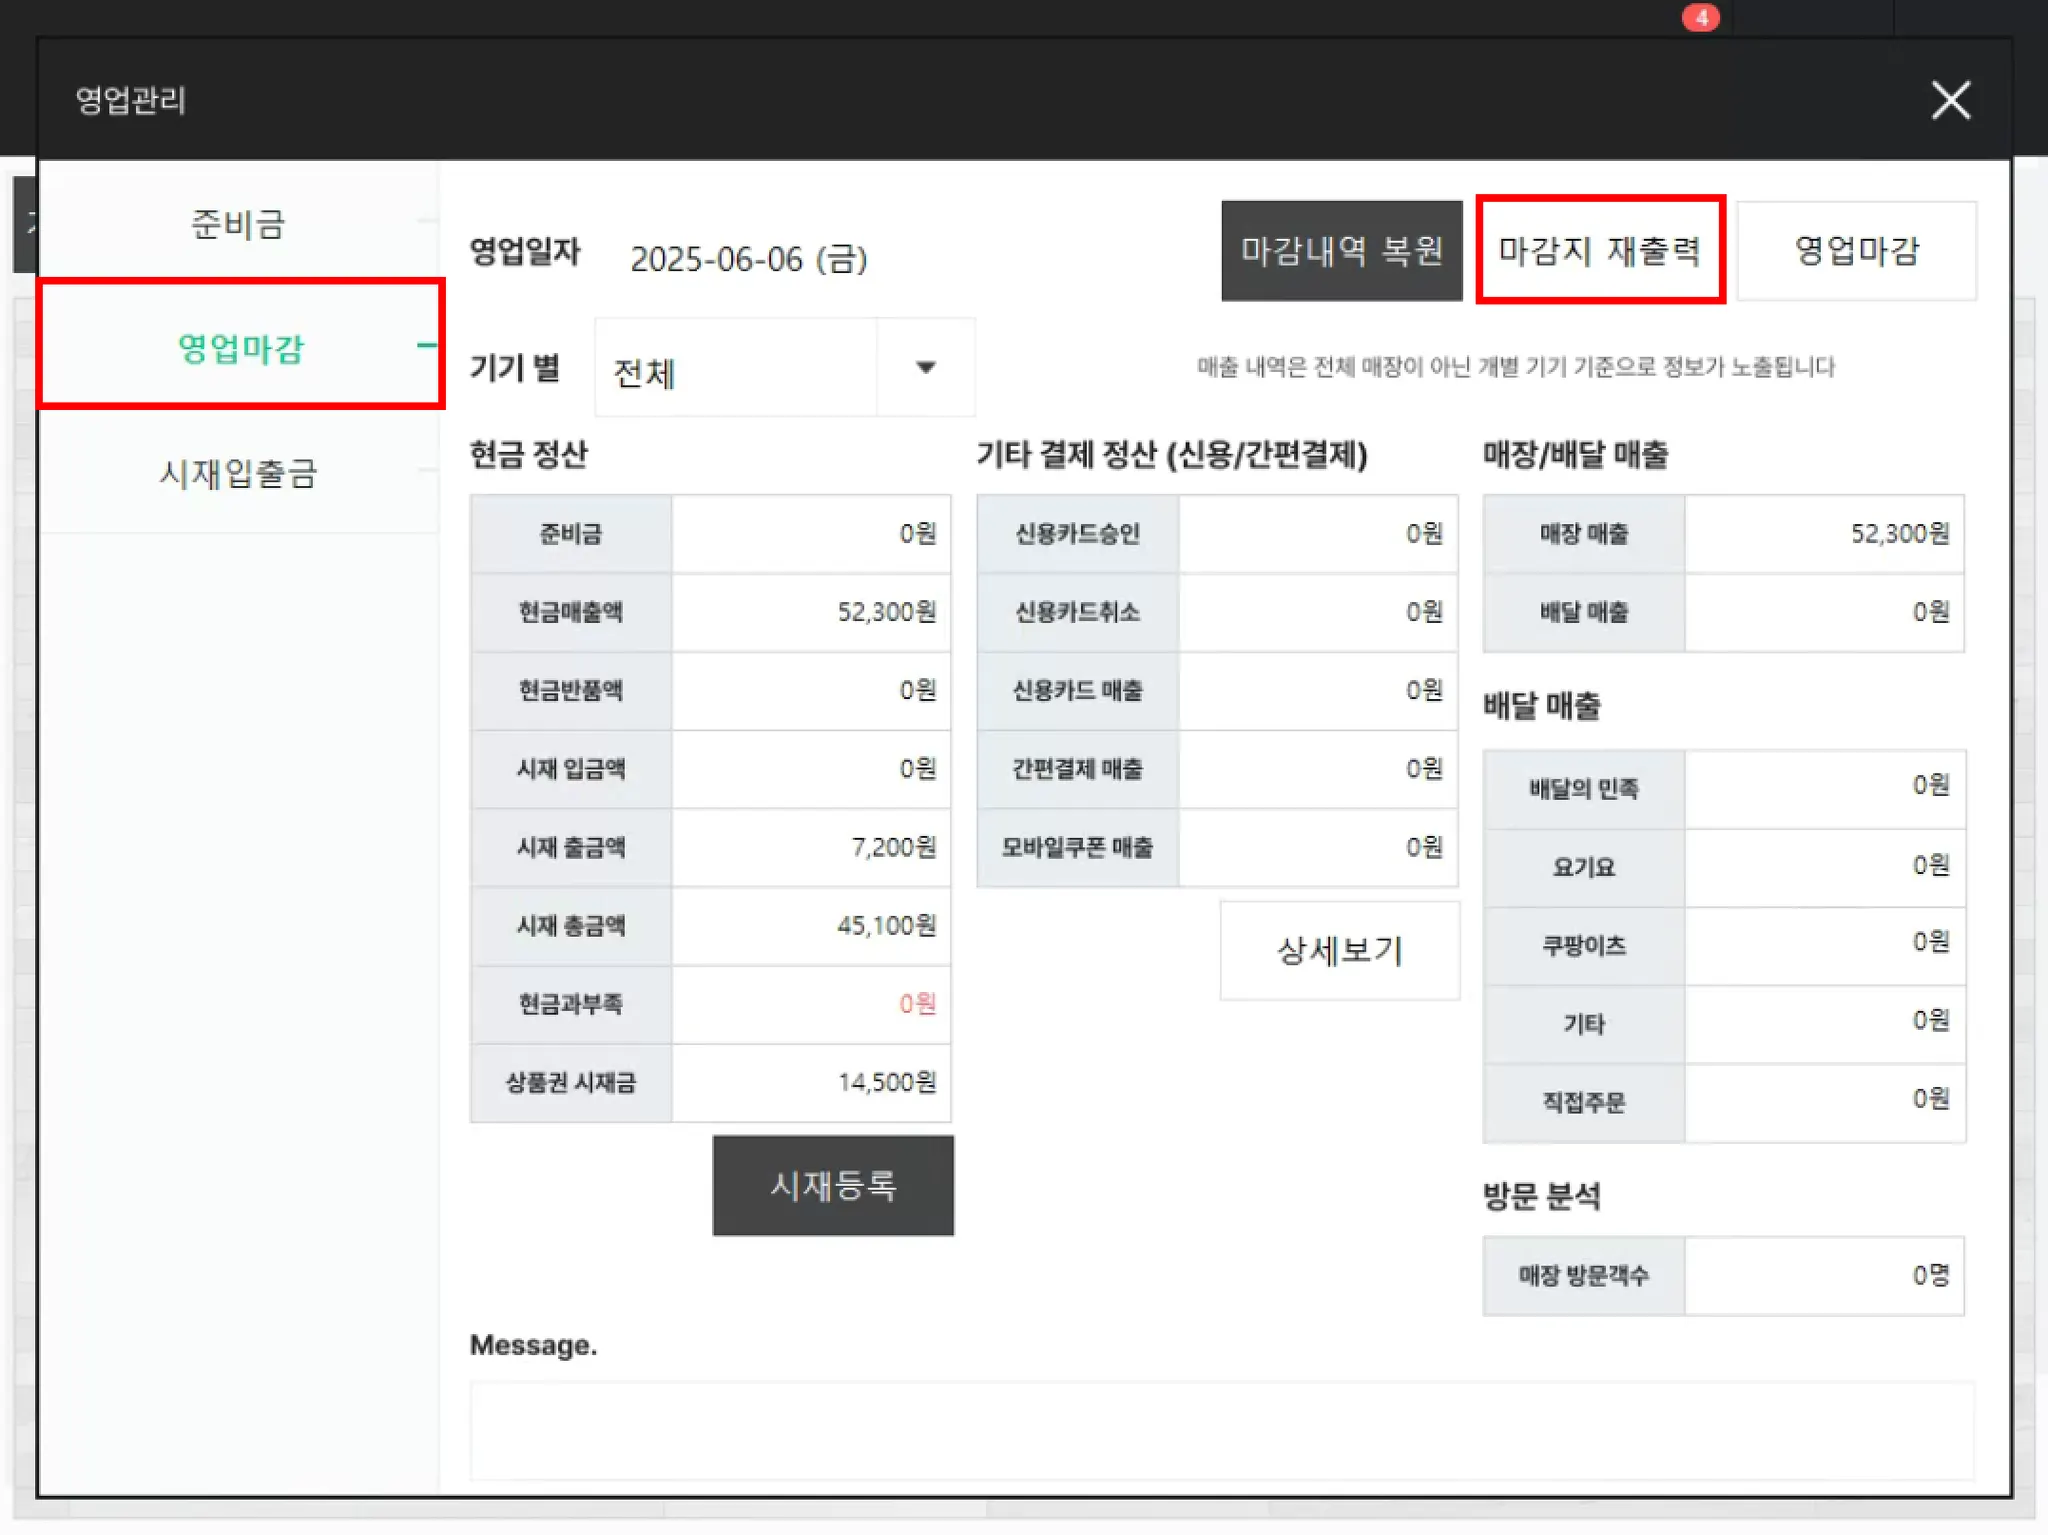The height and width of the screenshot is (1535, 2048).
Task: Click the 상세보기 button
Action: point(1339,950)
